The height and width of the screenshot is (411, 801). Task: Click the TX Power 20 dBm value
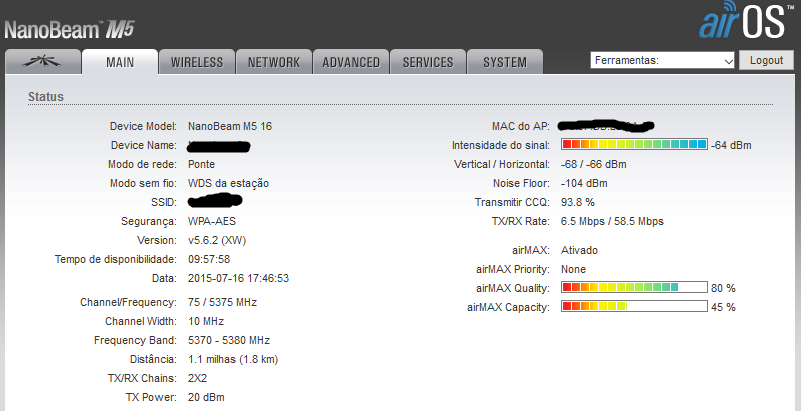(x=206, y=397)
